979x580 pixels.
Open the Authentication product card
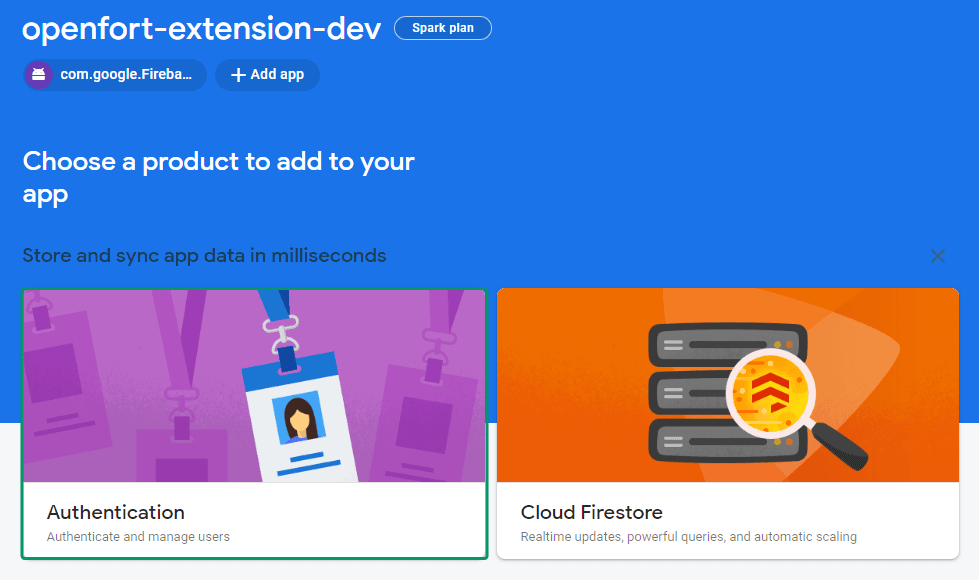tap(253, 420)
